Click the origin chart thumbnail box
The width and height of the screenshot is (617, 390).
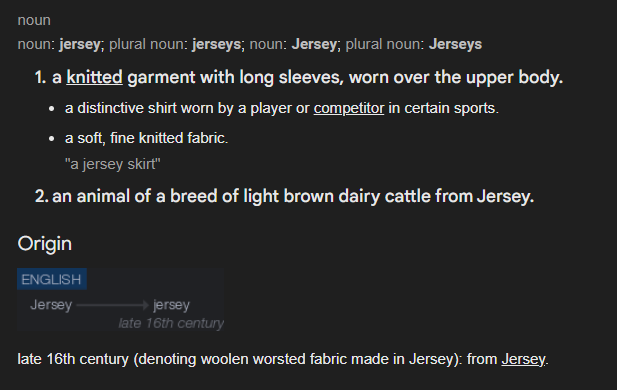[121, 300]
